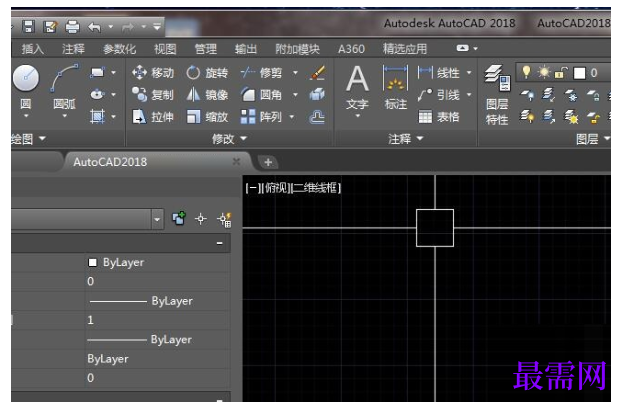Open the 参数化 ribbon tab
Screen dimensions: 625x407
(x=119, y=49)
